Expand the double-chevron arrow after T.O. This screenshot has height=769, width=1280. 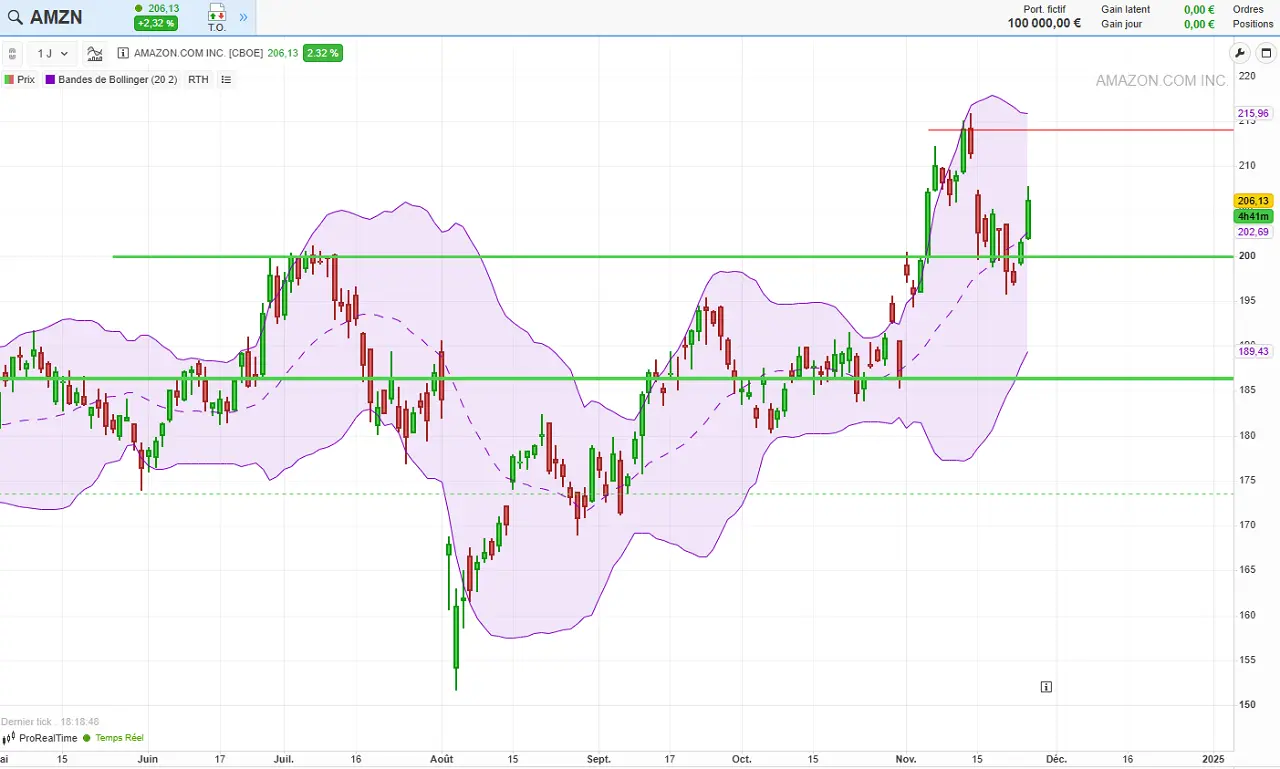[243, 17]
